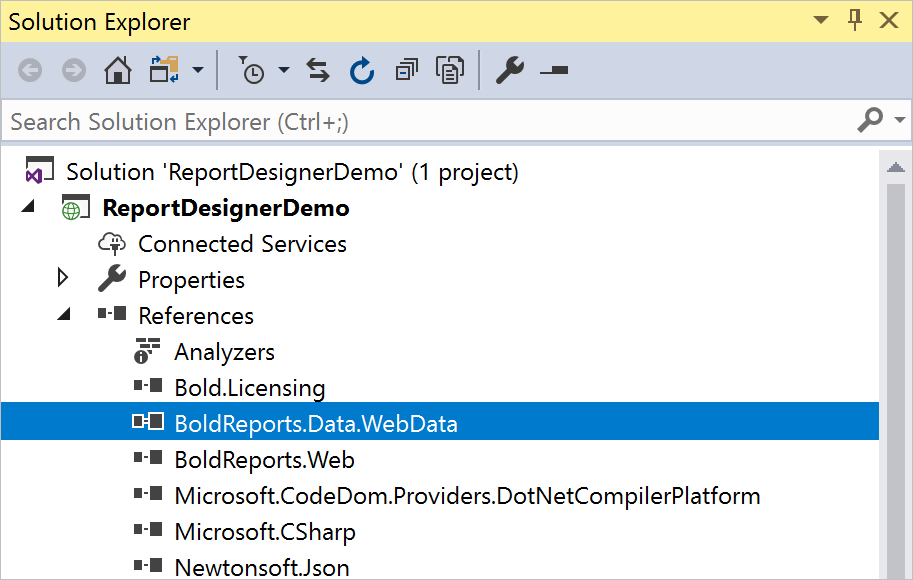Select the Bold.Licensing reference
Image resolution: width=913 pixels, height=580 pixels.
tap(250, 388)
